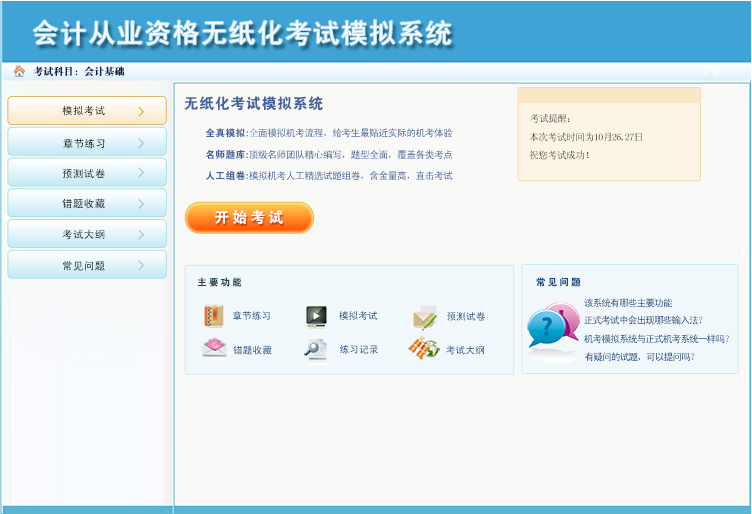The width and height of the screenshot is (752, 514).
Task: Go to 常见问题 in the sidebar menu
Action: pyautogui.click(x=84, y=266)
